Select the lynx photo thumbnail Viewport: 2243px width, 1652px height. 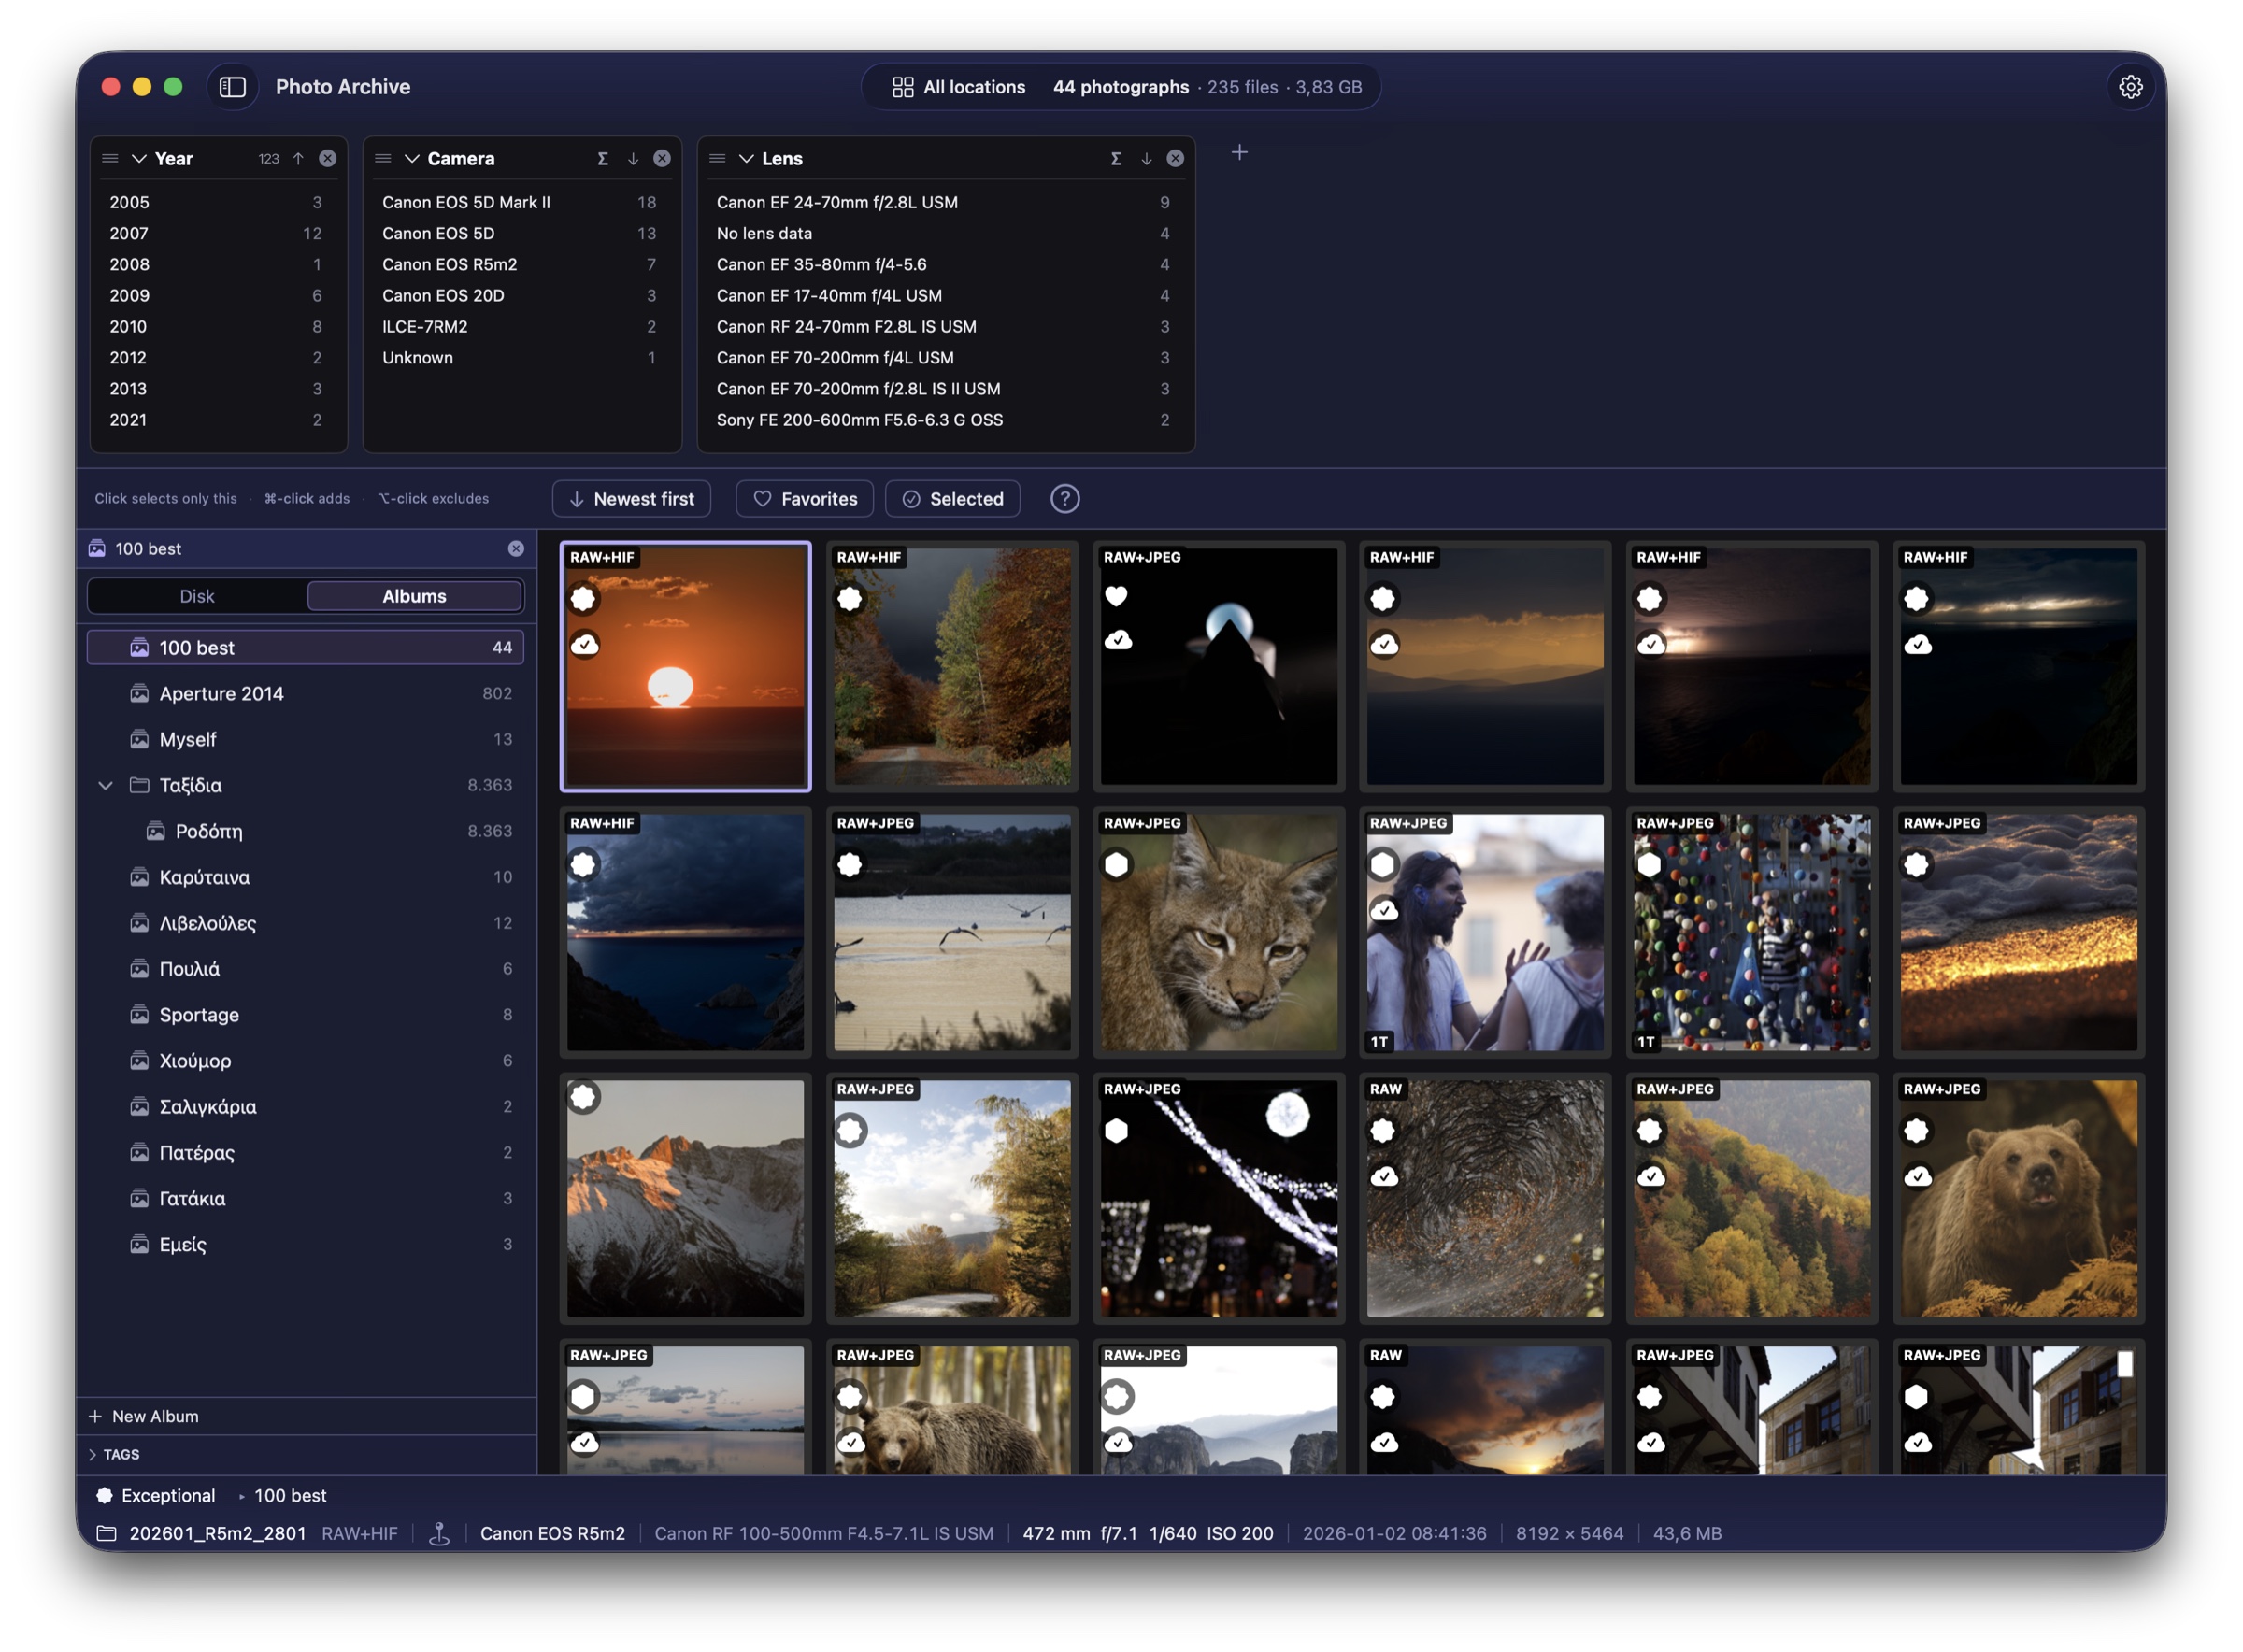coord(1218,932)
